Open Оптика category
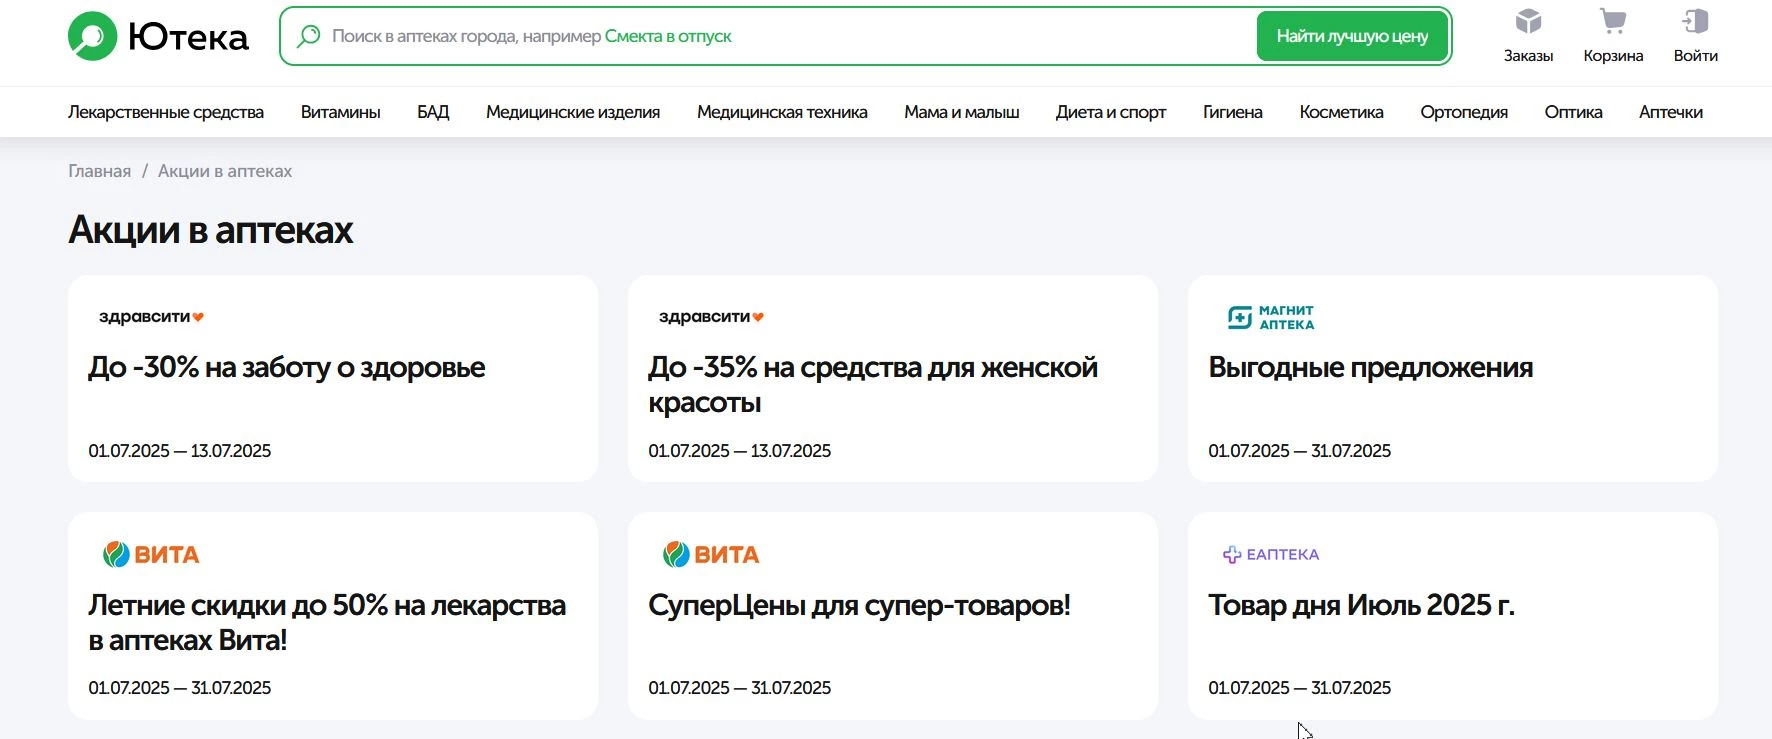This screenshot has width=1772, height=739. pos(1573,112)
